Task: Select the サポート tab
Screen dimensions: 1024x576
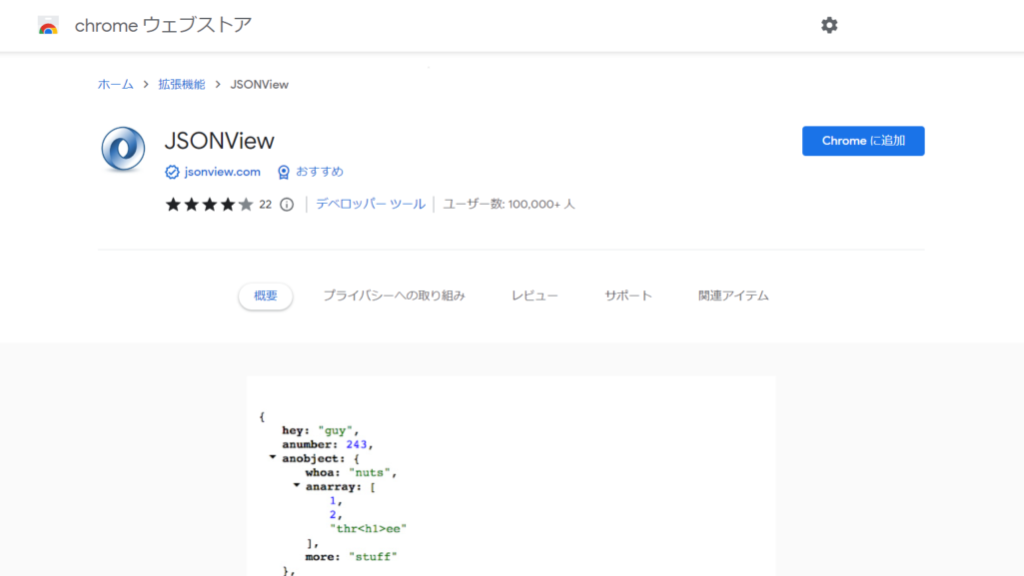Action: point(628,295)
